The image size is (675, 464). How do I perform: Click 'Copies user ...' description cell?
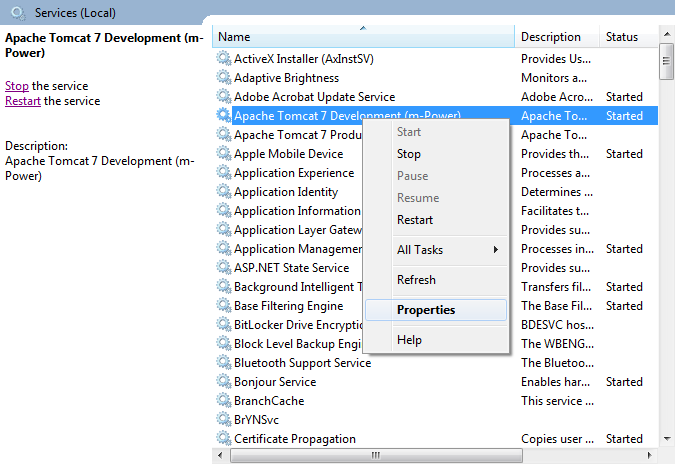(x=557, y=439)
